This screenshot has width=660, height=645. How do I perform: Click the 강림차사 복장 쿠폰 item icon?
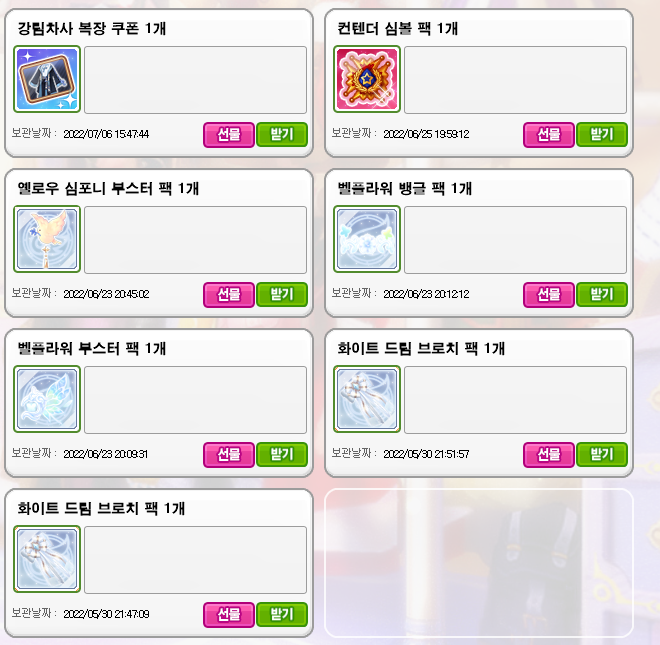[x=47, y=79]
